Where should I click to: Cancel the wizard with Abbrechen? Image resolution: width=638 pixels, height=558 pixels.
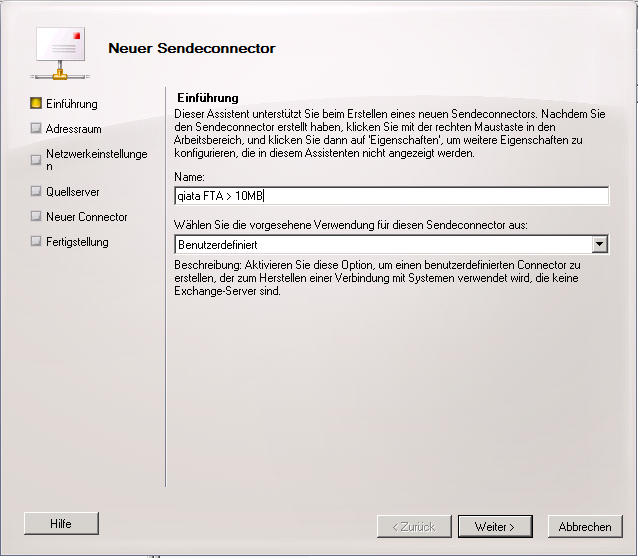point(585,527)
